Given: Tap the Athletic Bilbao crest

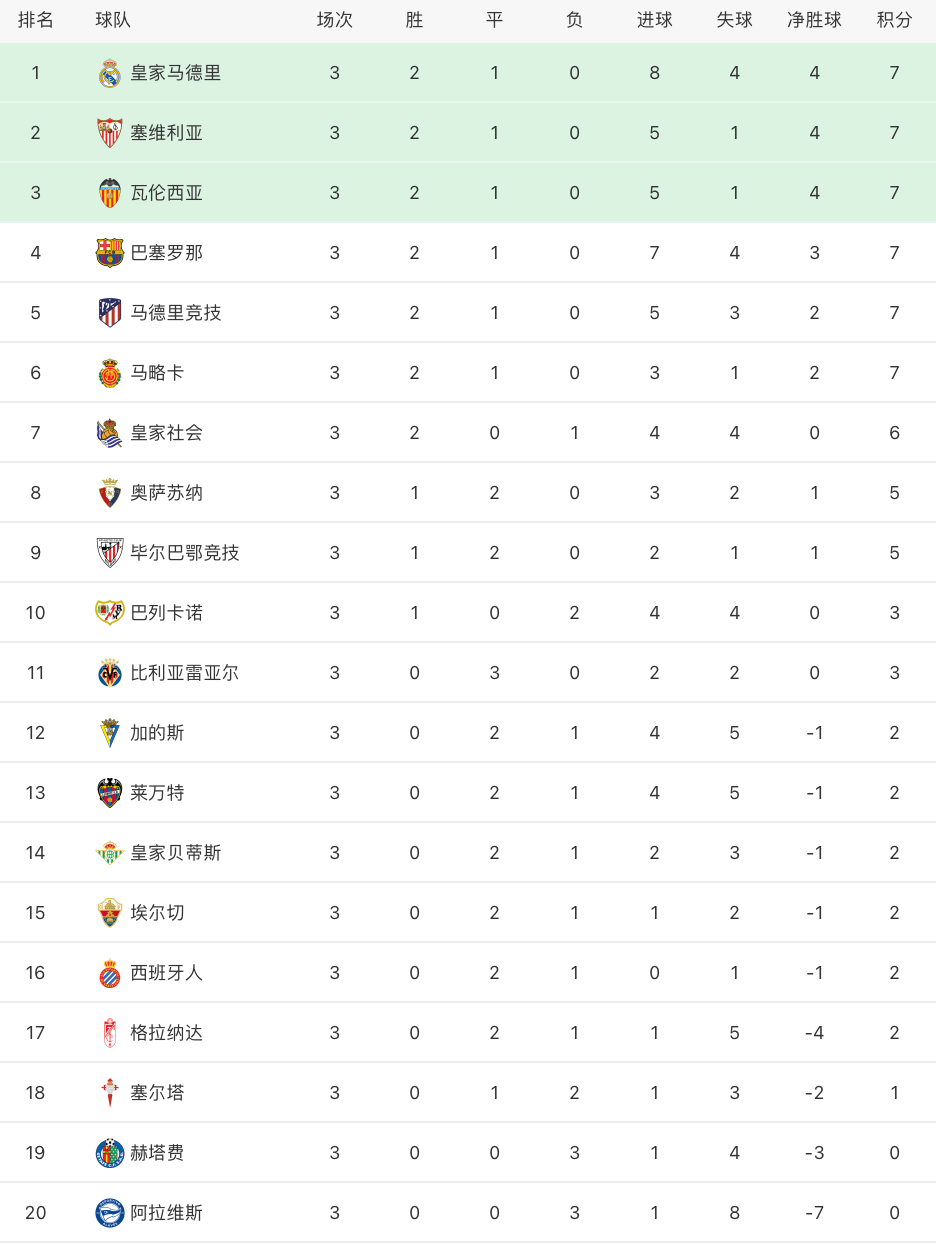Looking at the screenshot, I should [x=110, y=553].
